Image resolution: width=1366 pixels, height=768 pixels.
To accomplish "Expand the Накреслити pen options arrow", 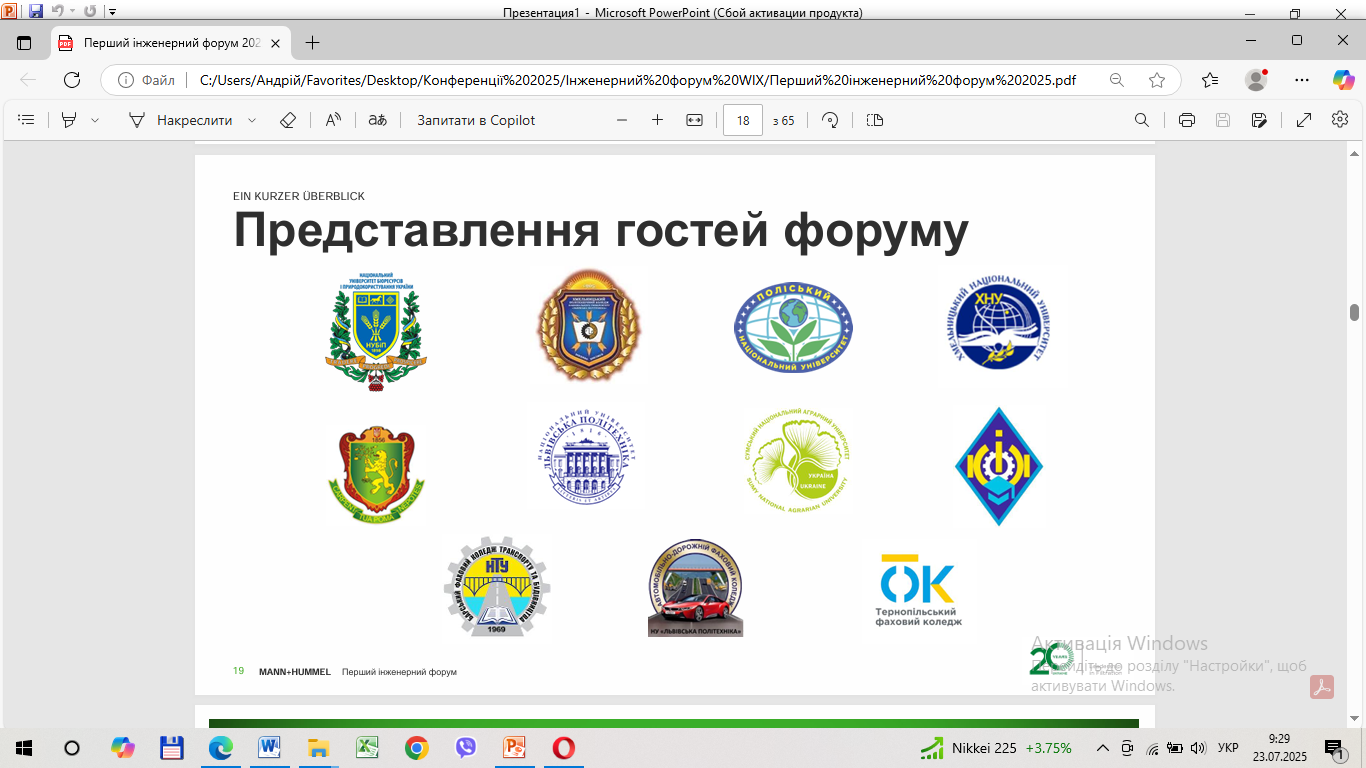I will pos(252,120).
